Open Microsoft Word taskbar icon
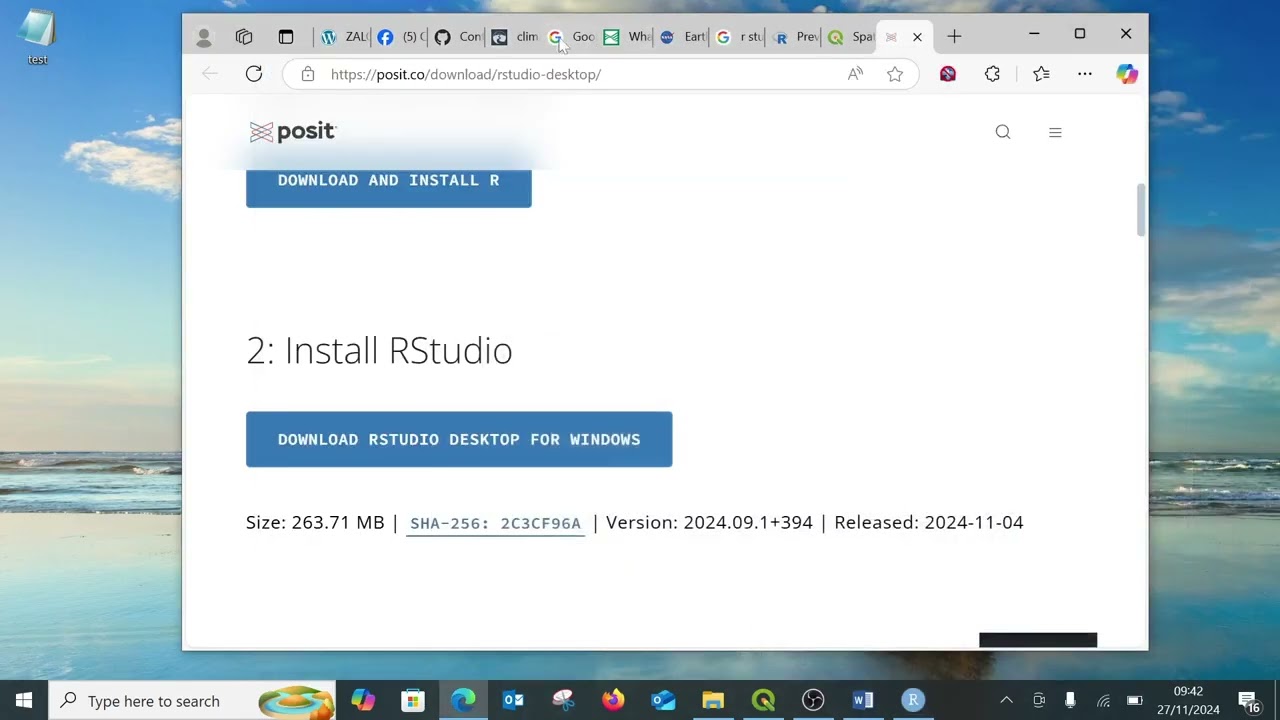Screen dimensions: 1280x720 tap(863, 700)
